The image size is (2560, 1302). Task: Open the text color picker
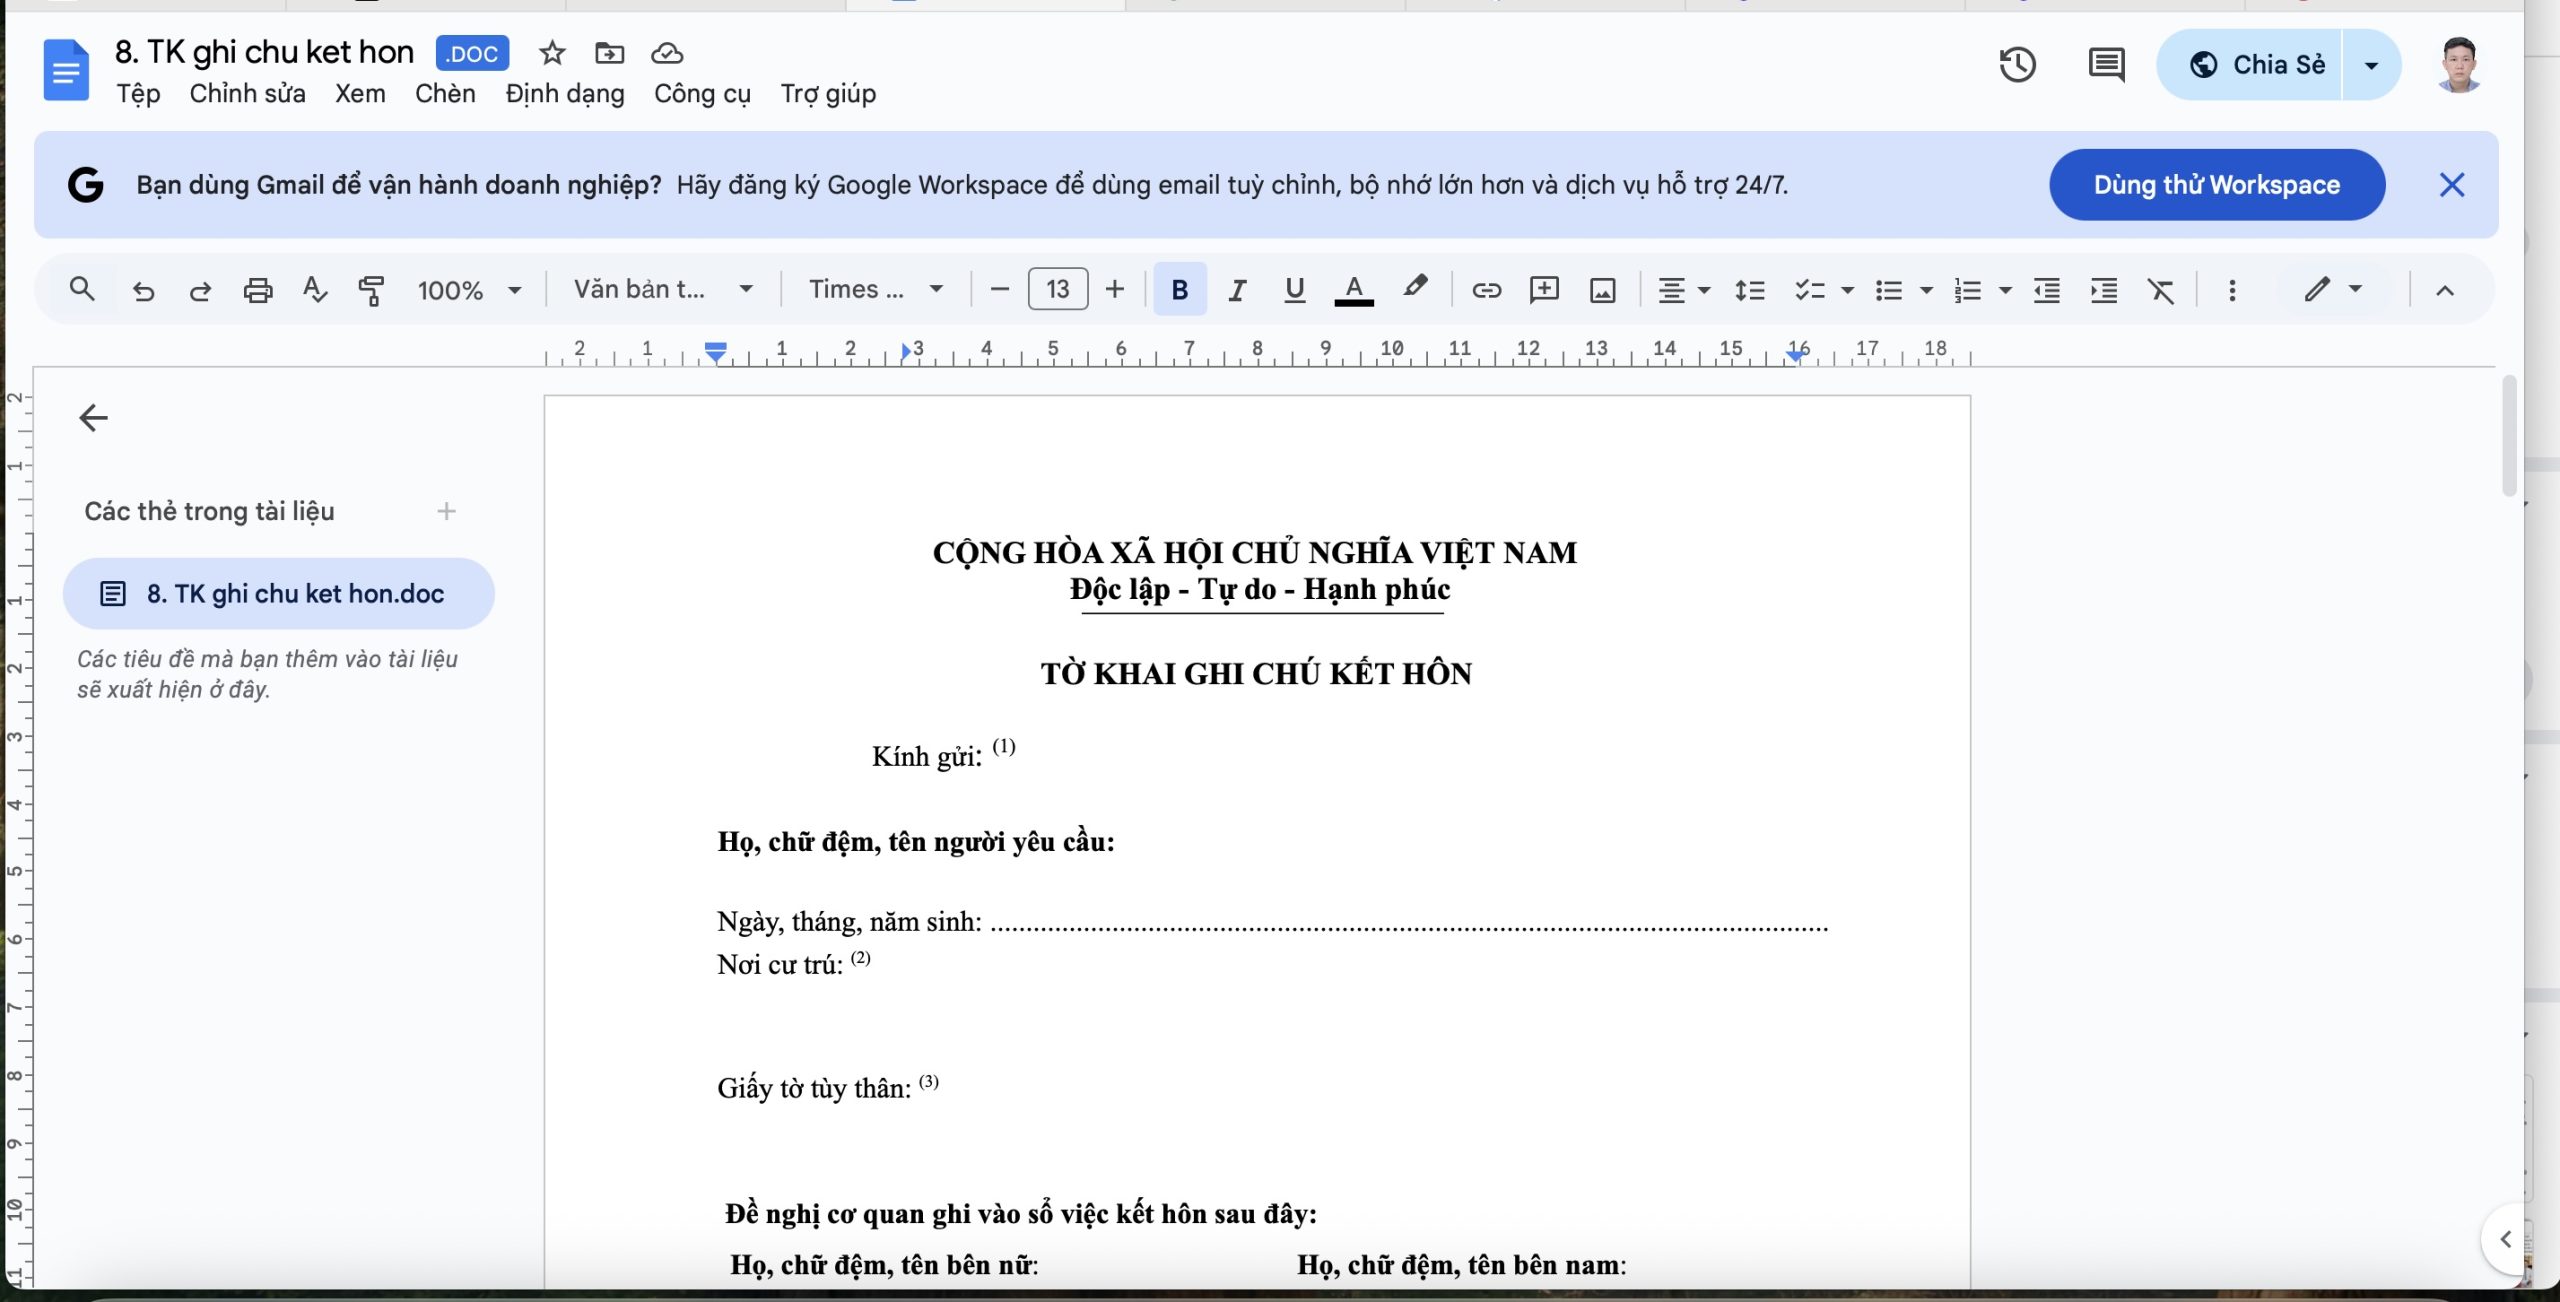(x=1353, y=290)
